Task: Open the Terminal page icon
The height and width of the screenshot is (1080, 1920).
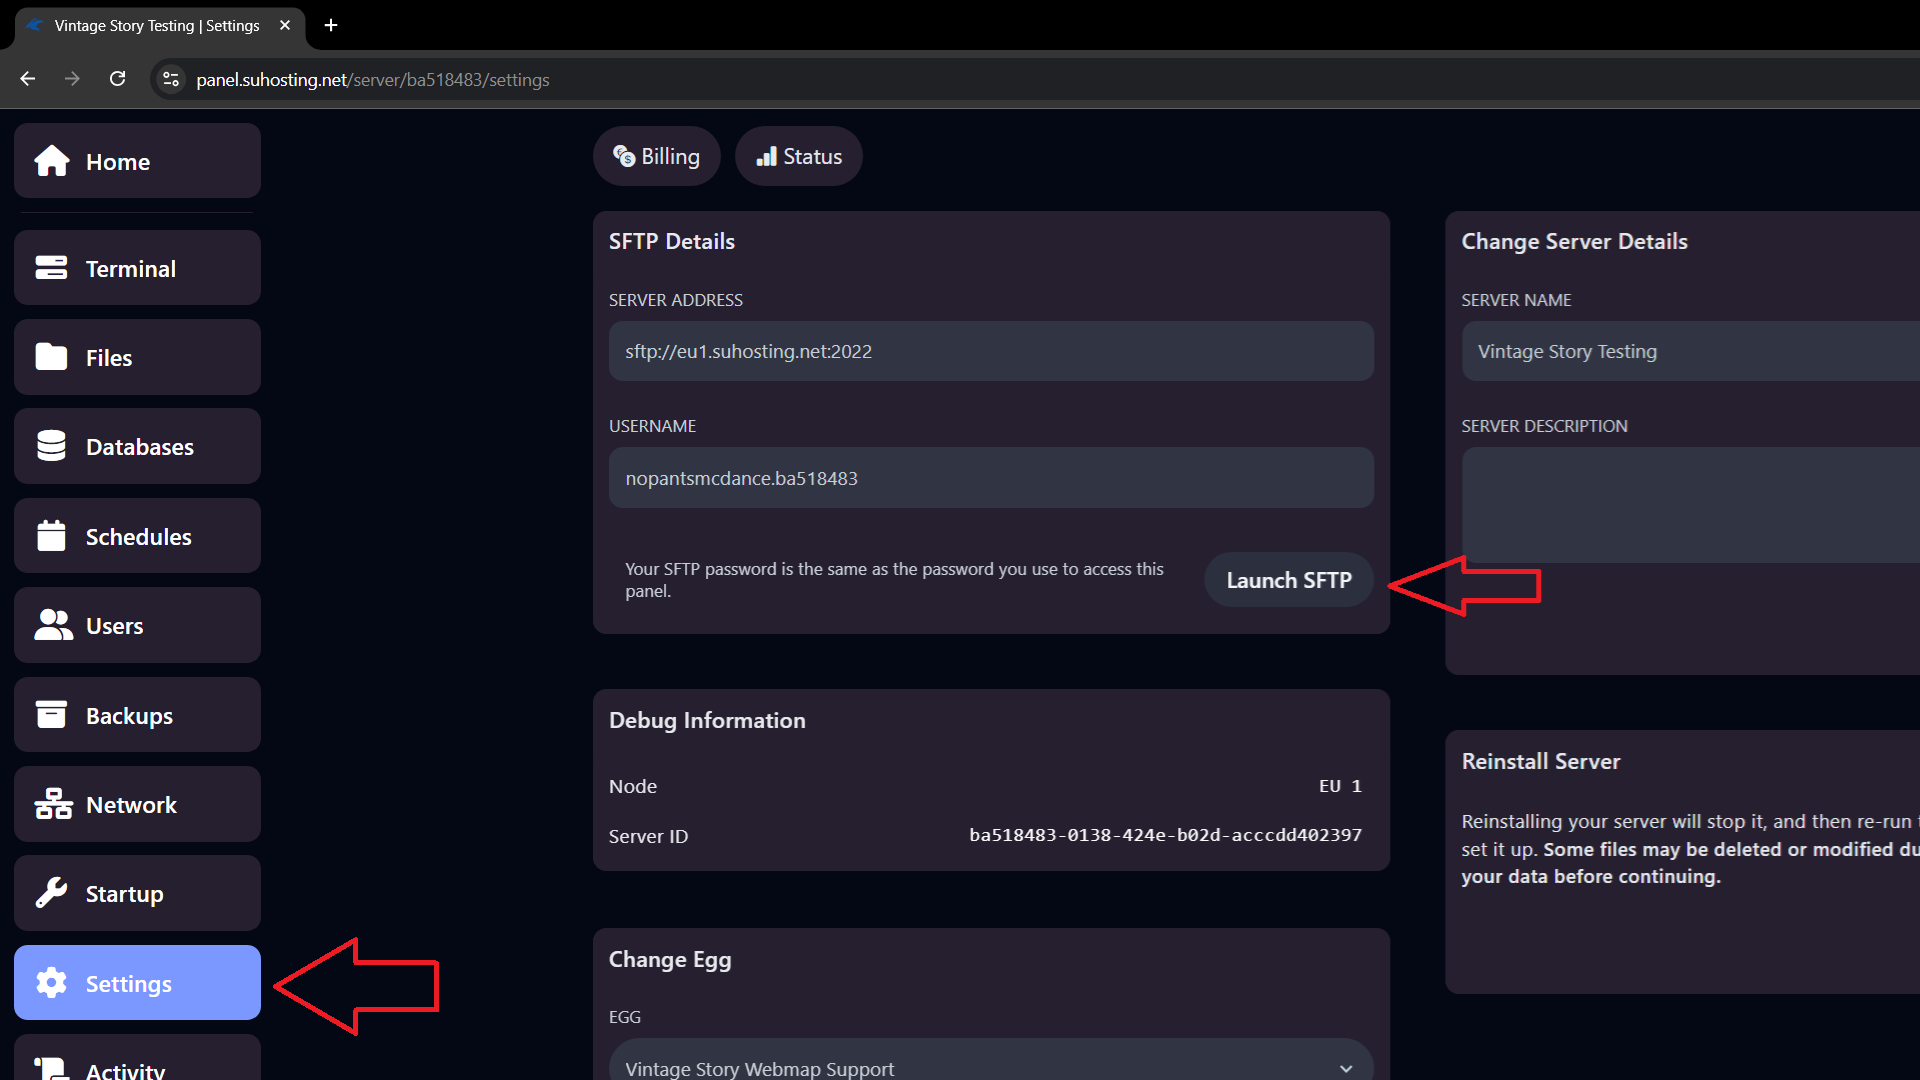Action: point(51,268)
